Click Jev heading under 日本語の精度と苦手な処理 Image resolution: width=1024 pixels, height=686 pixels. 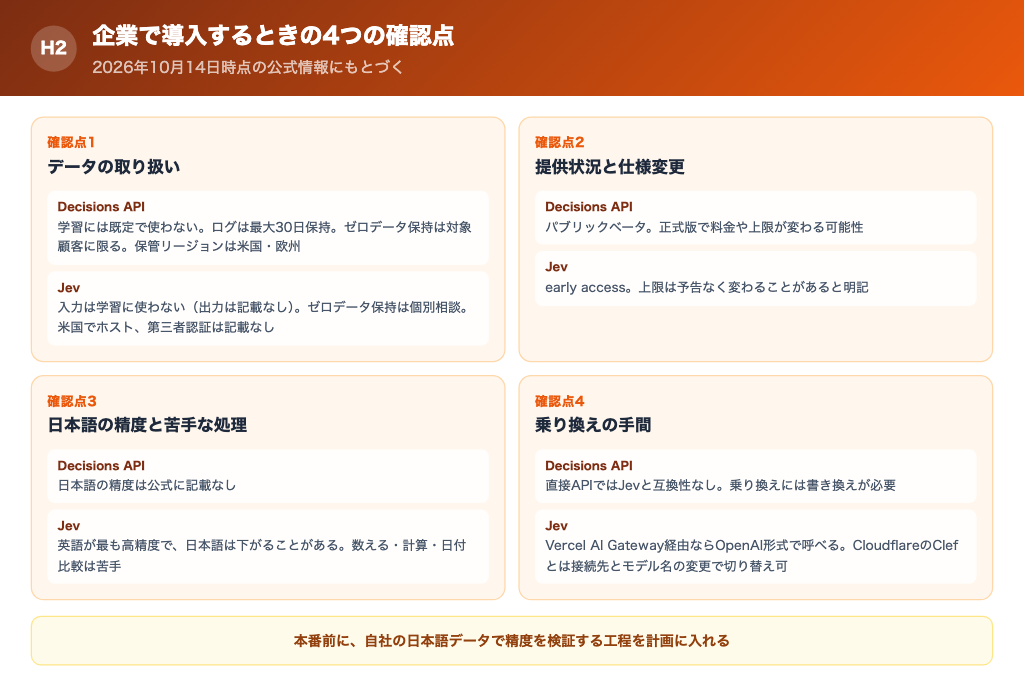point(69,525)
